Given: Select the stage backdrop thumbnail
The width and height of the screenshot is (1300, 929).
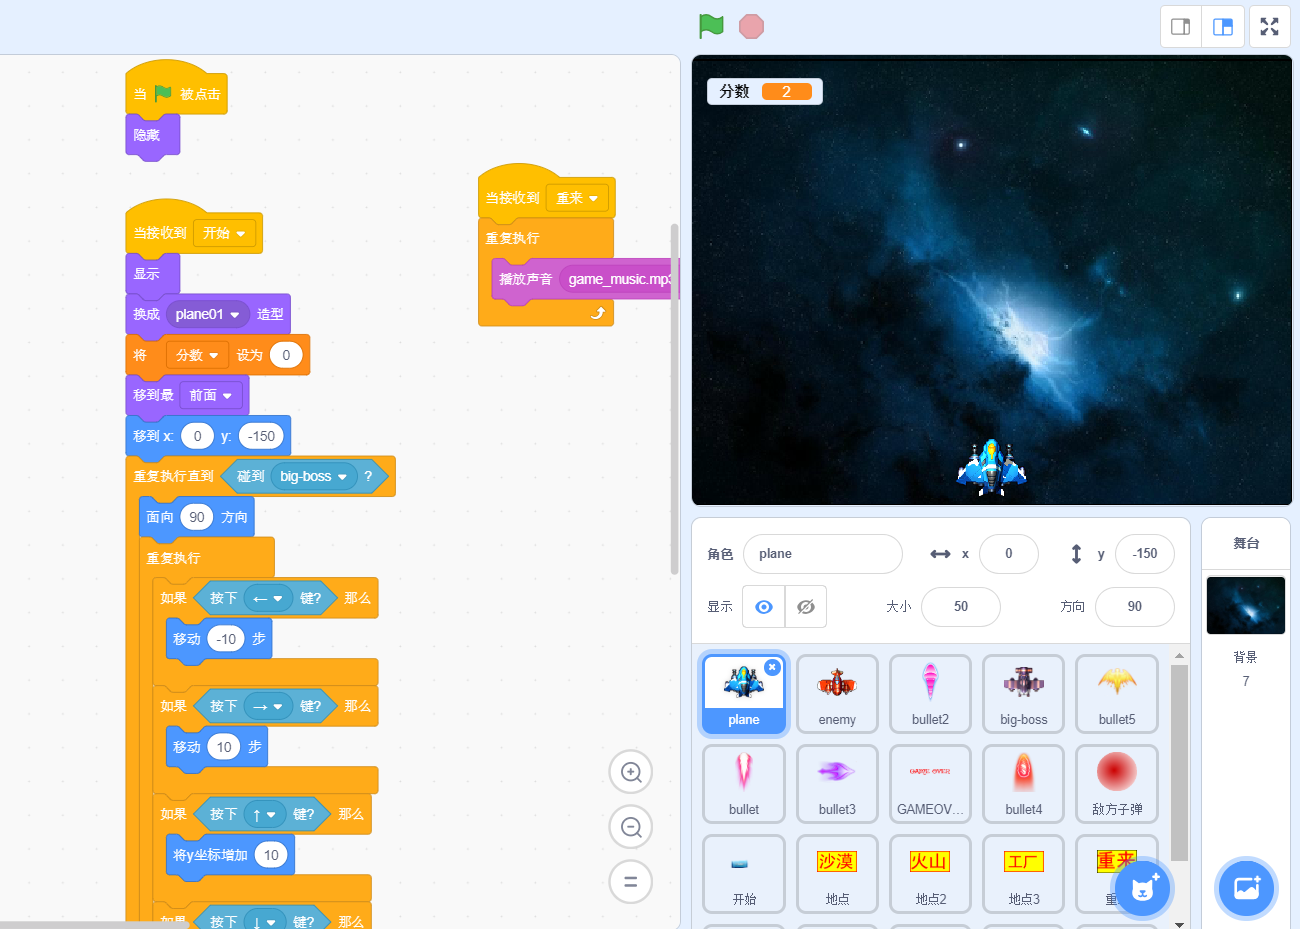Looking at the screenshot, I should (1245, 605).
